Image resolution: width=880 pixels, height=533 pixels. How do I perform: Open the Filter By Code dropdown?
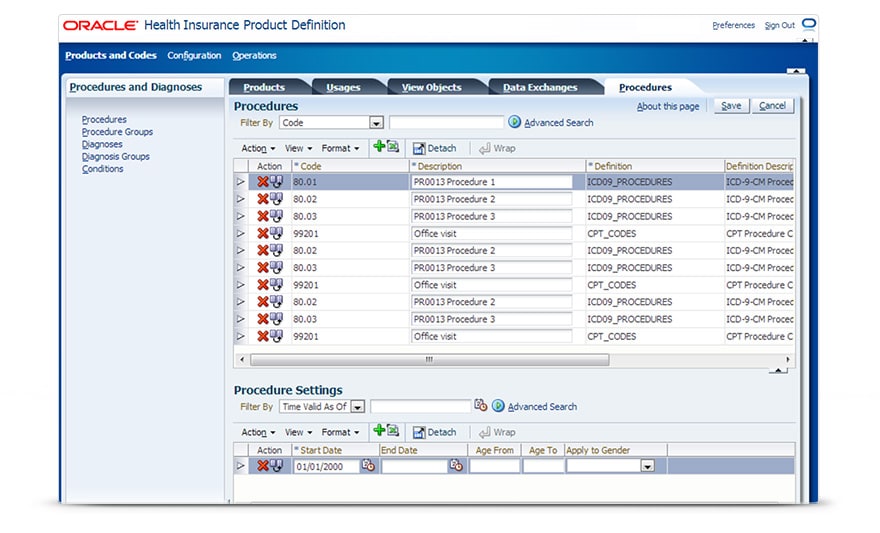pos(376,123)
